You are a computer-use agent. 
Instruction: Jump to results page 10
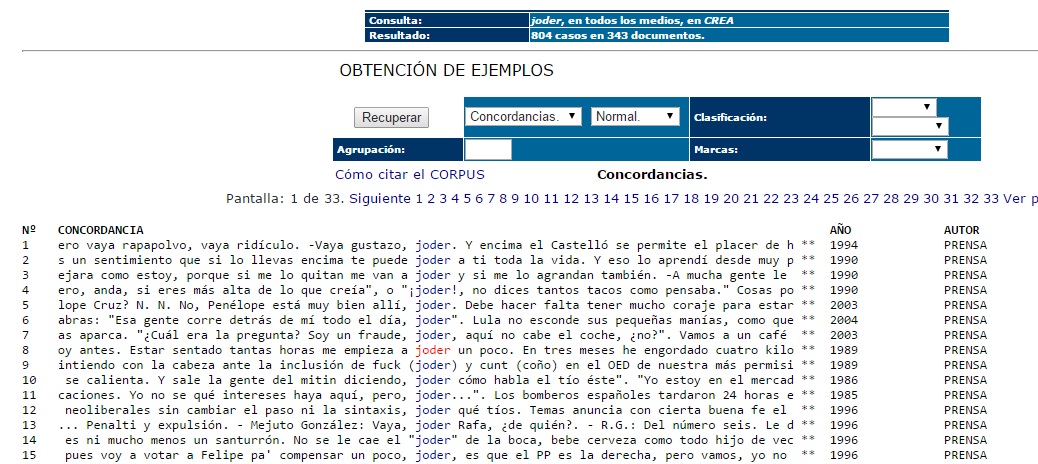[531, 198]
